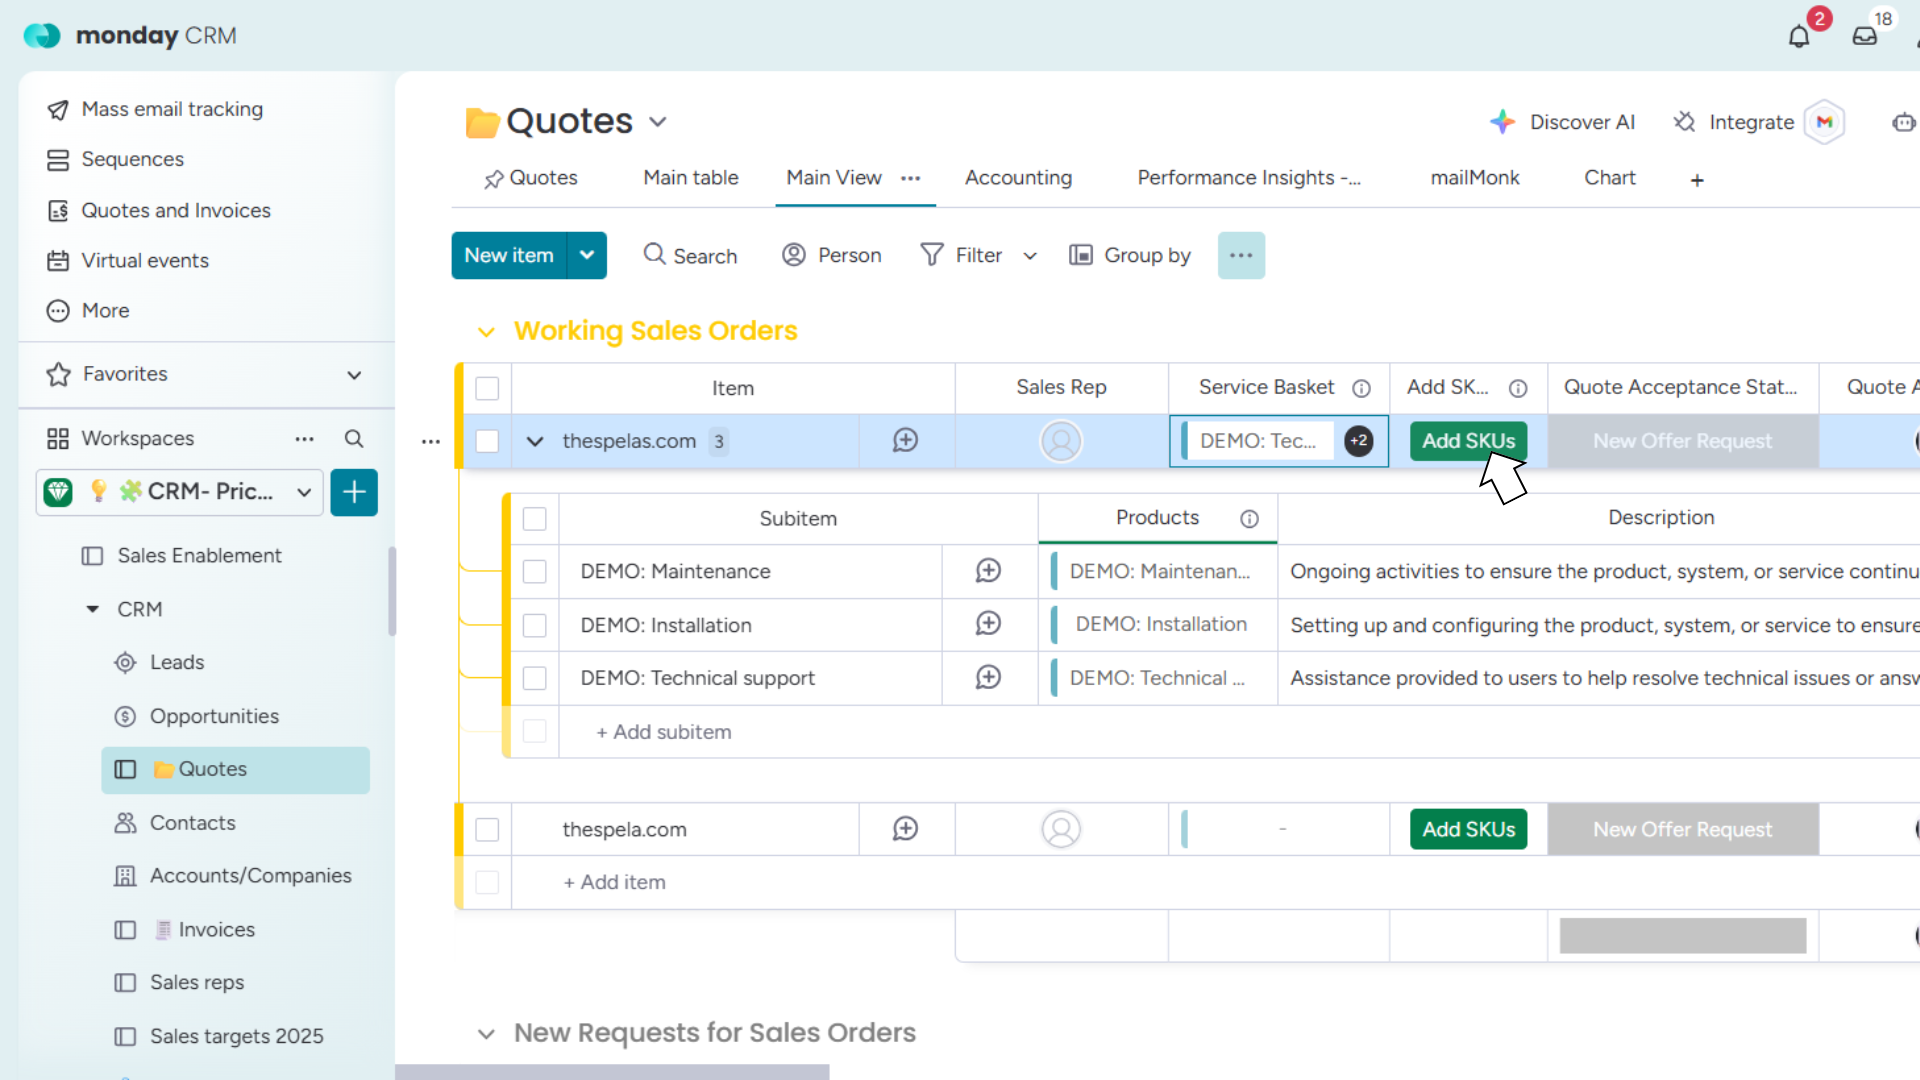Click the yellow group color bar of thespela.com
This screenshot has width=1920, height=1080.
pyautogui.click(x=459, y=829)
